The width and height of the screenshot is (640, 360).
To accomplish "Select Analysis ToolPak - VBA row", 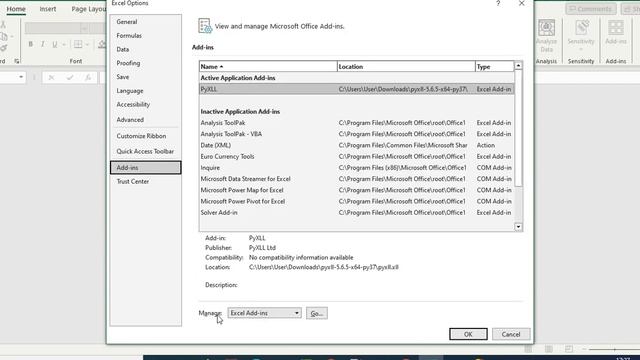I will (356, 134).
